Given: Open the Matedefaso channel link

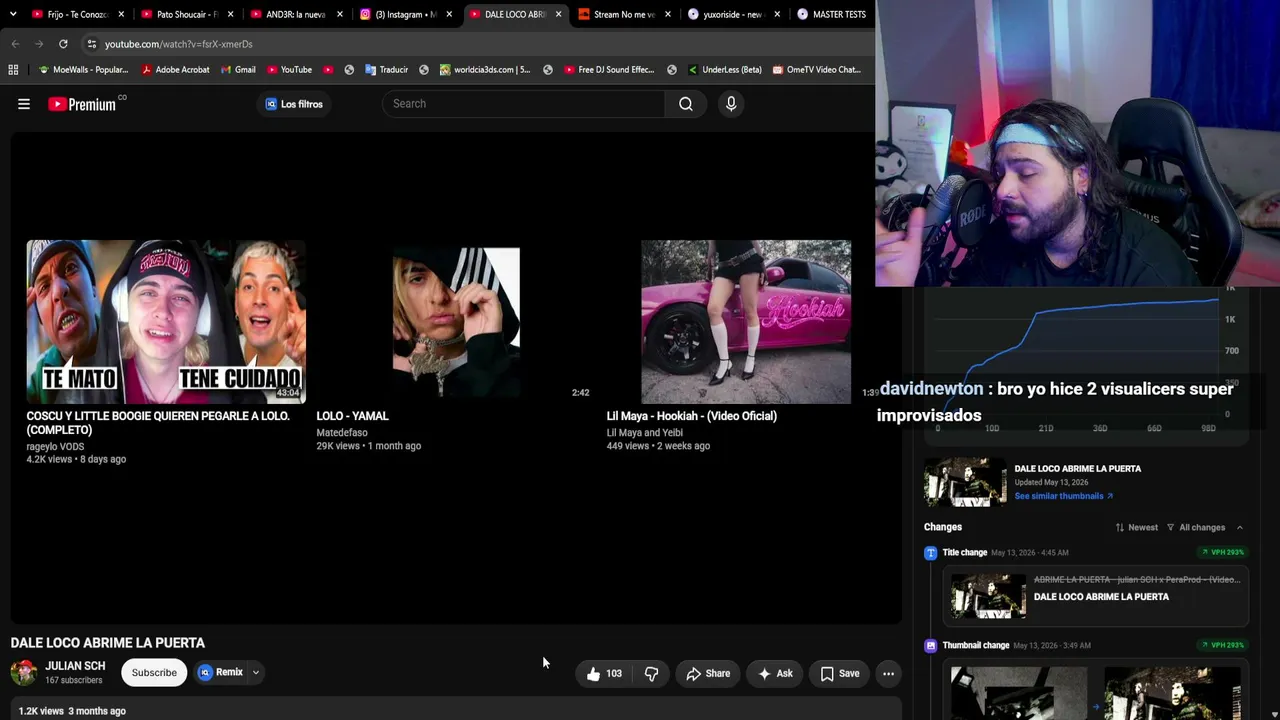Looking at the screenshot, I should [x=342, y=433].
